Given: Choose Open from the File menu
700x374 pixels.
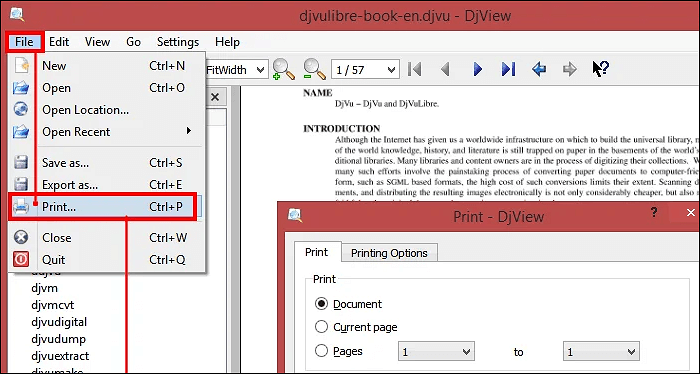Looking at the screenshot, I should tap(107, 88).
